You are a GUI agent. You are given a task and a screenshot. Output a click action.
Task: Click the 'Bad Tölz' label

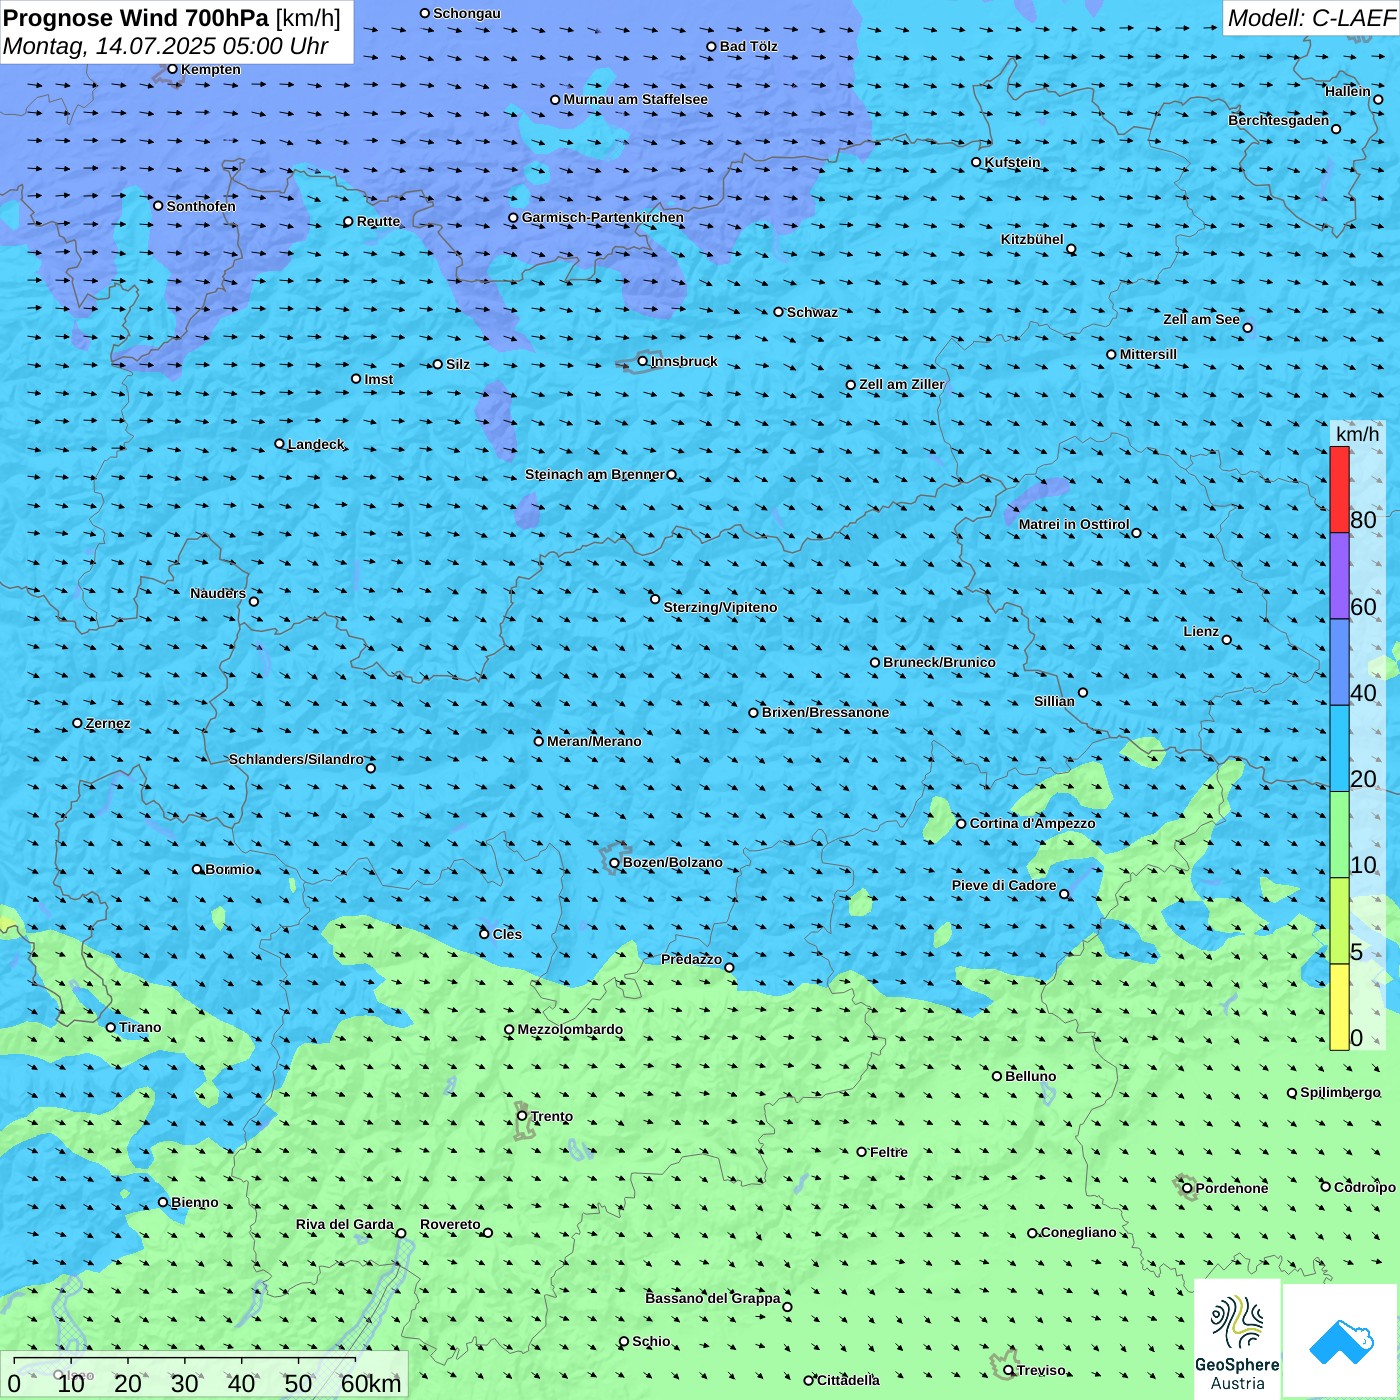748,46
